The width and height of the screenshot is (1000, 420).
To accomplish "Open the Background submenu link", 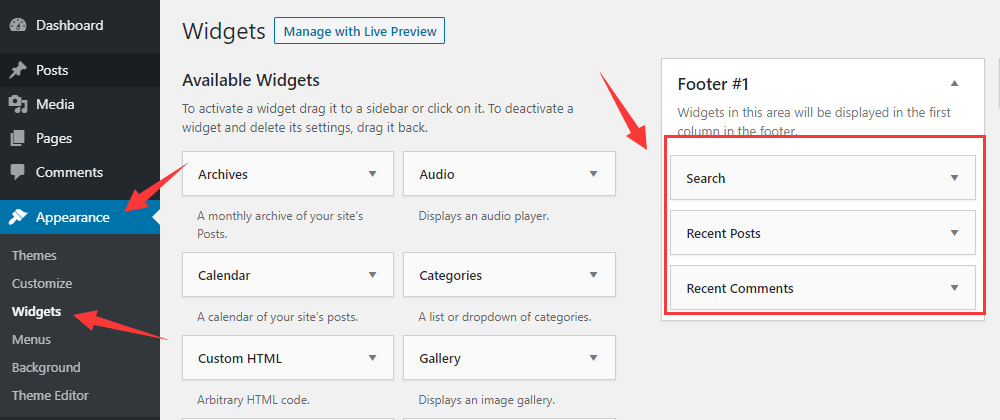I will click(46, 368).
